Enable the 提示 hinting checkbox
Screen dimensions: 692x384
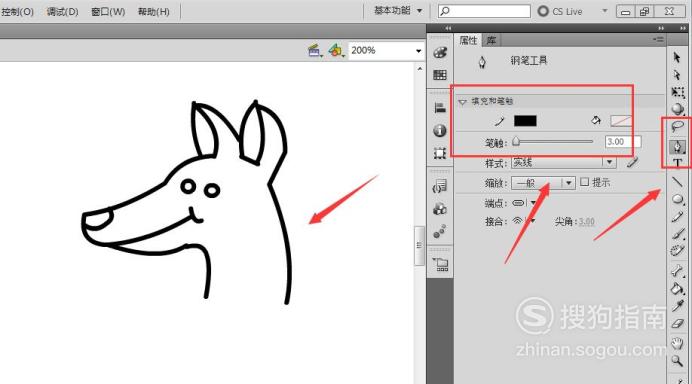584,181
